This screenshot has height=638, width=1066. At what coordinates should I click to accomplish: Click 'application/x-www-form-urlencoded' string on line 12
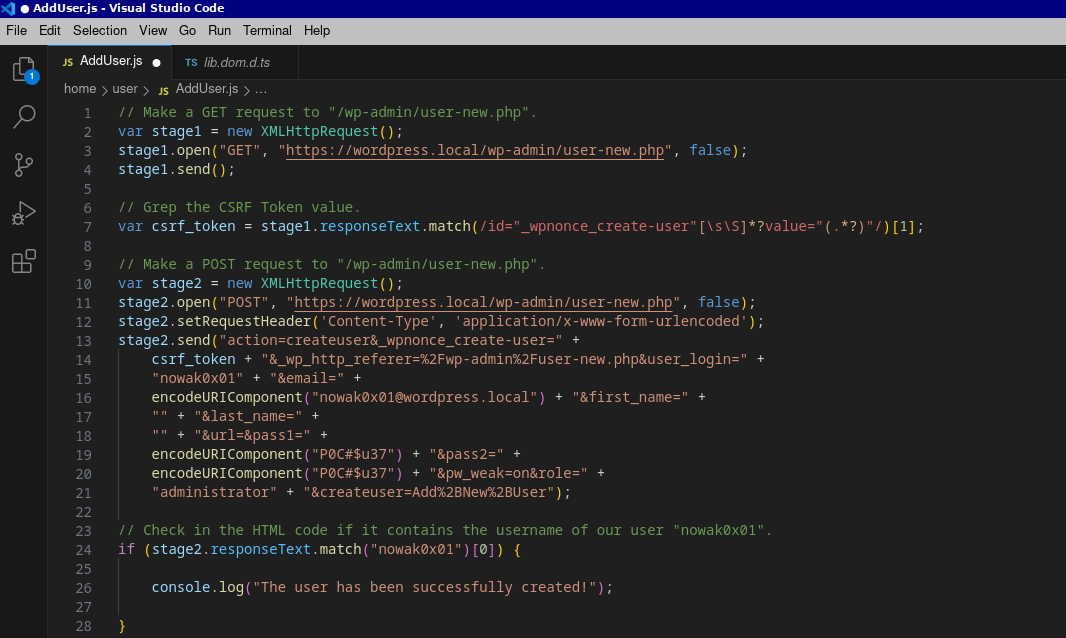[x=601, y=321]
